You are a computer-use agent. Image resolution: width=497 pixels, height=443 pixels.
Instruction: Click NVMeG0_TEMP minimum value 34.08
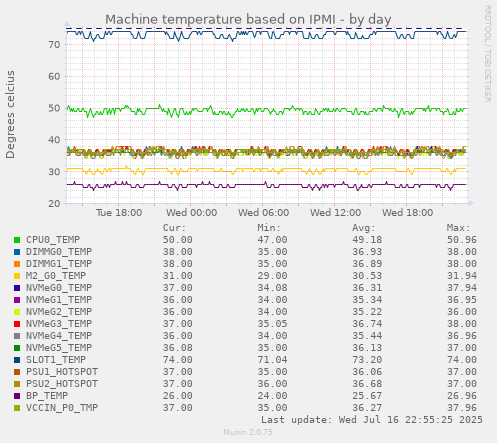tap(272, 288)
